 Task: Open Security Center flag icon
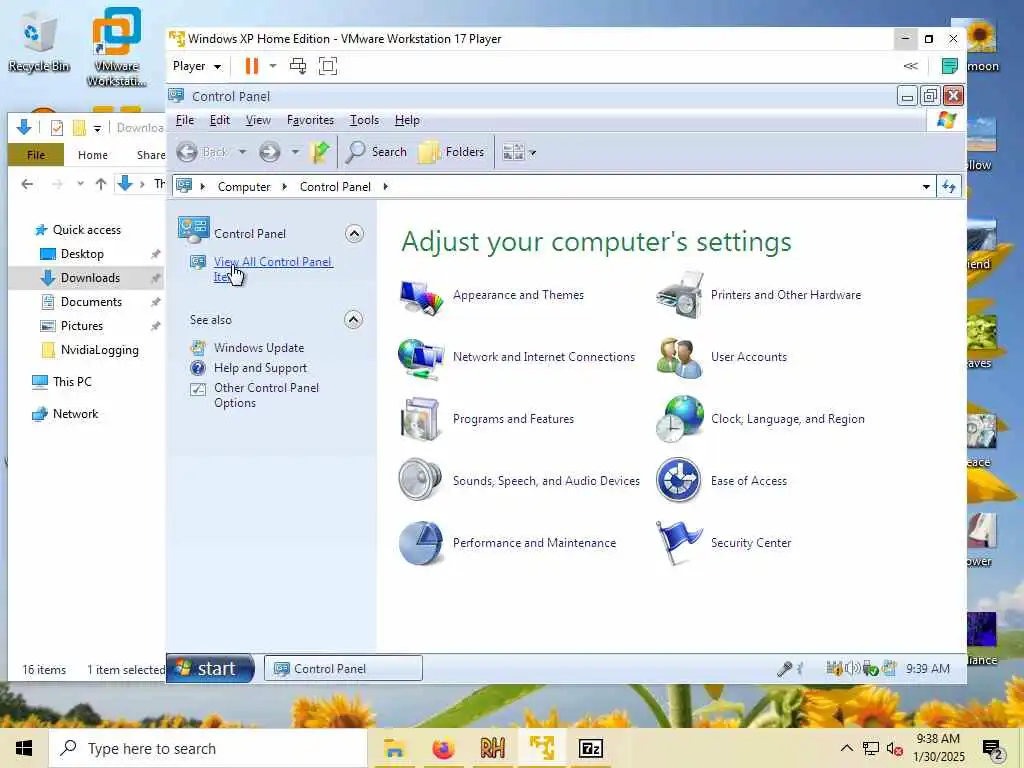[678, 543]
